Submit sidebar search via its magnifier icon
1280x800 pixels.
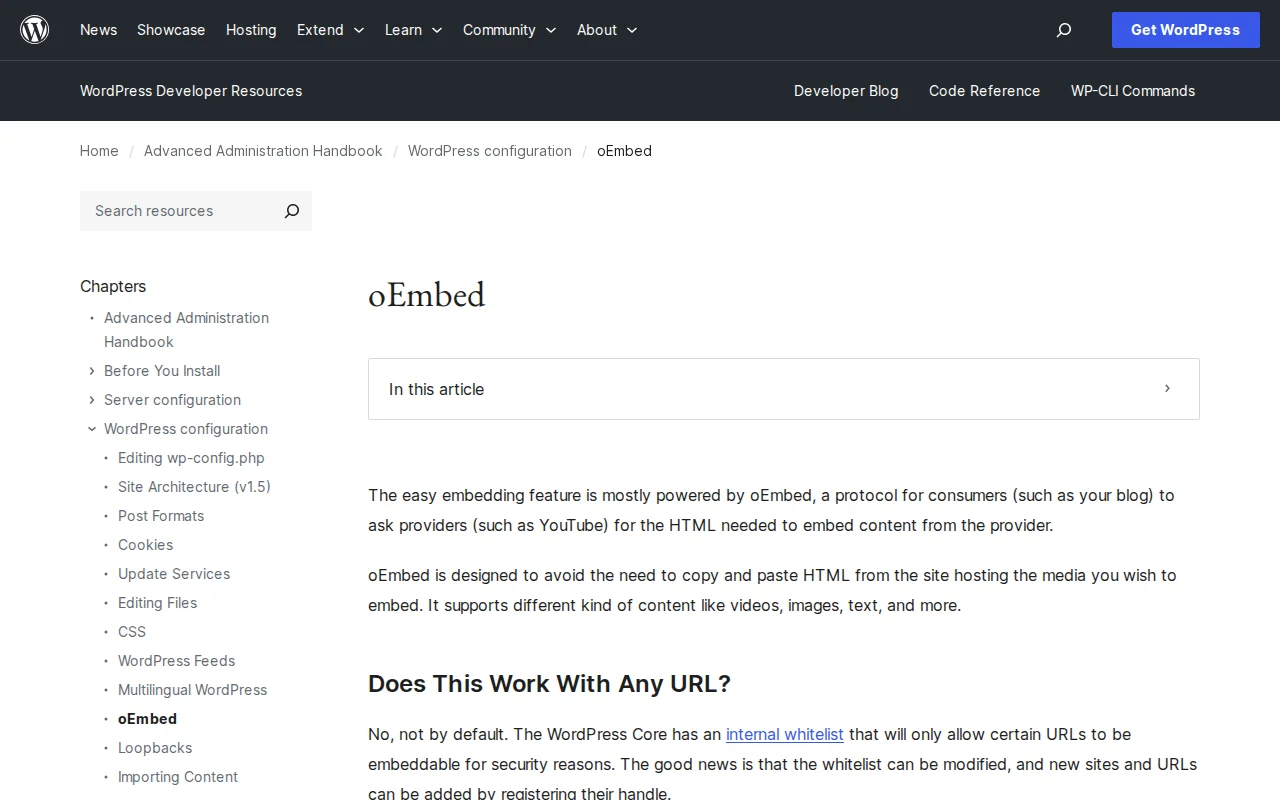(x=291, y=211)
